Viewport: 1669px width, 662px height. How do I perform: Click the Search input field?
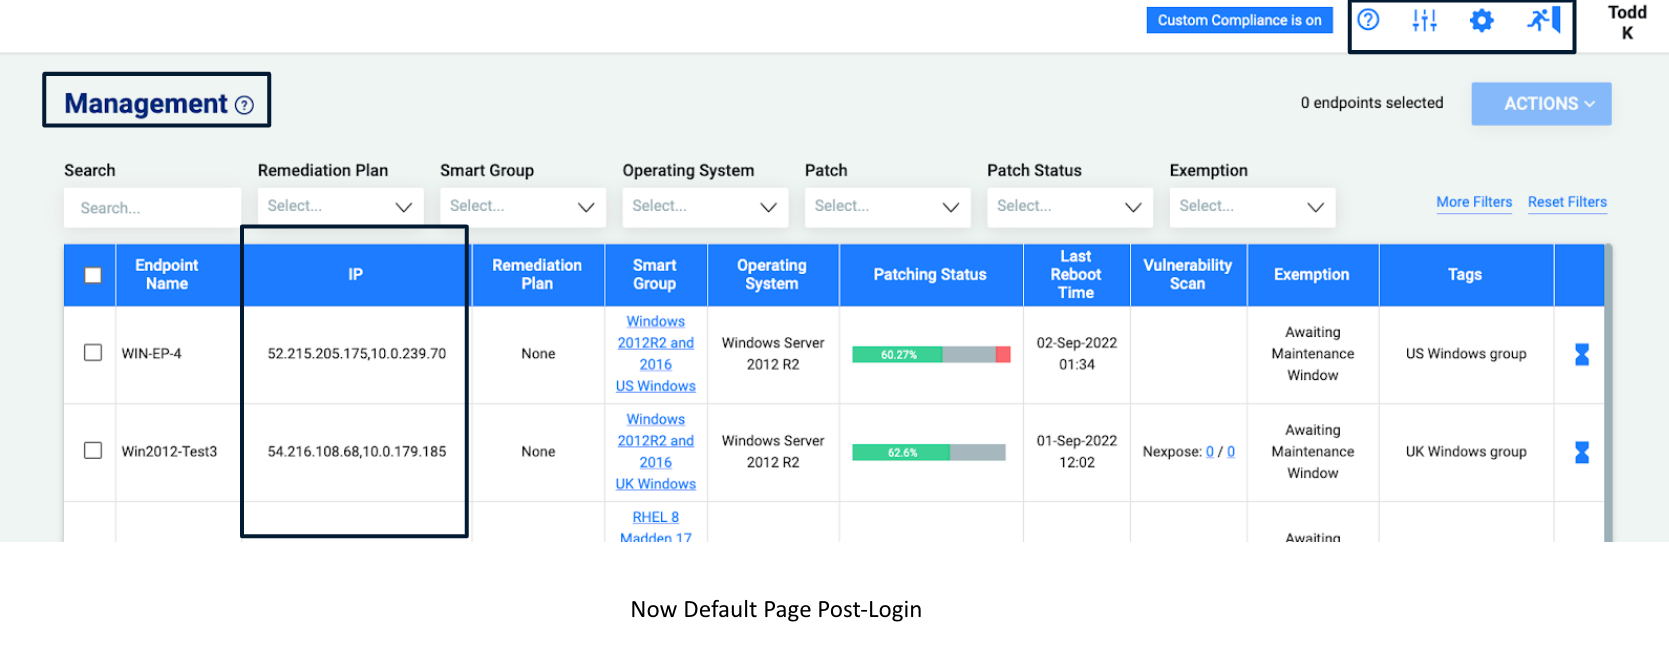[153, 208]
